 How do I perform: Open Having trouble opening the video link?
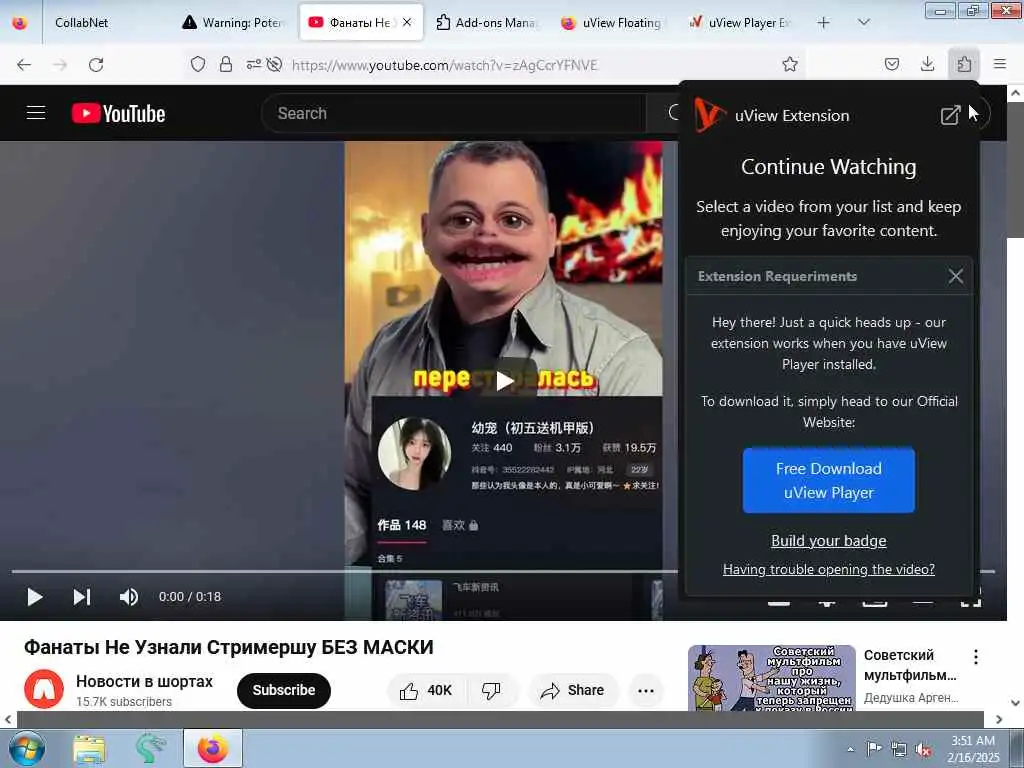click(x=828, y=569)
